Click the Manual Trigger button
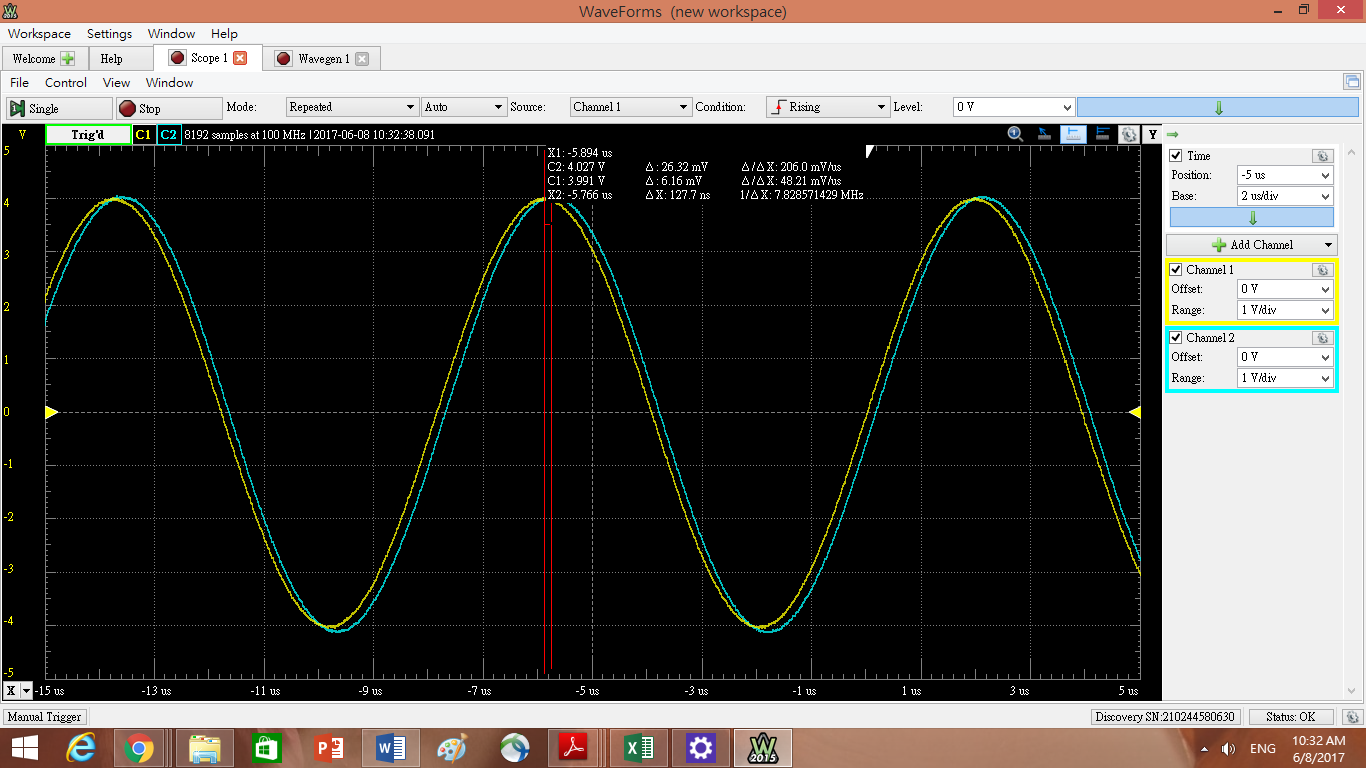1366x768 pixels. [44, 716]
